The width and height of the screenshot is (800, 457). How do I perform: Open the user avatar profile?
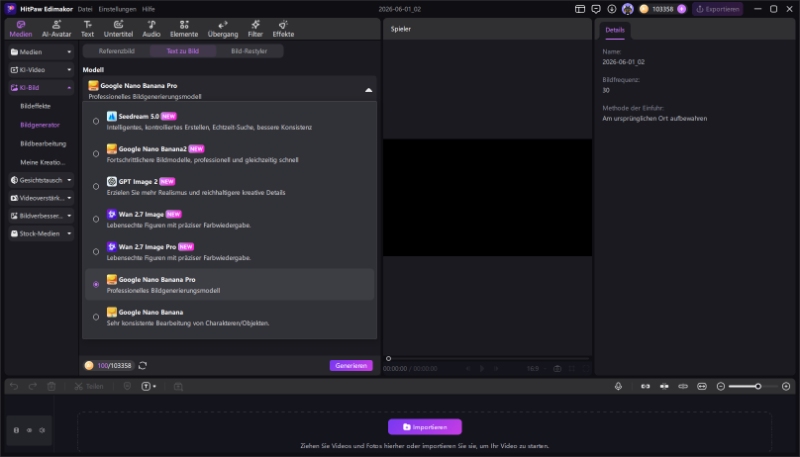(628, 9)
